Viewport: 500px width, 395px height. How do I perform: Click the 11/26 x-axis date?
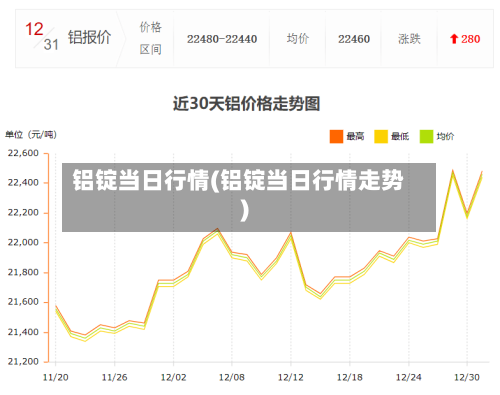114,377
